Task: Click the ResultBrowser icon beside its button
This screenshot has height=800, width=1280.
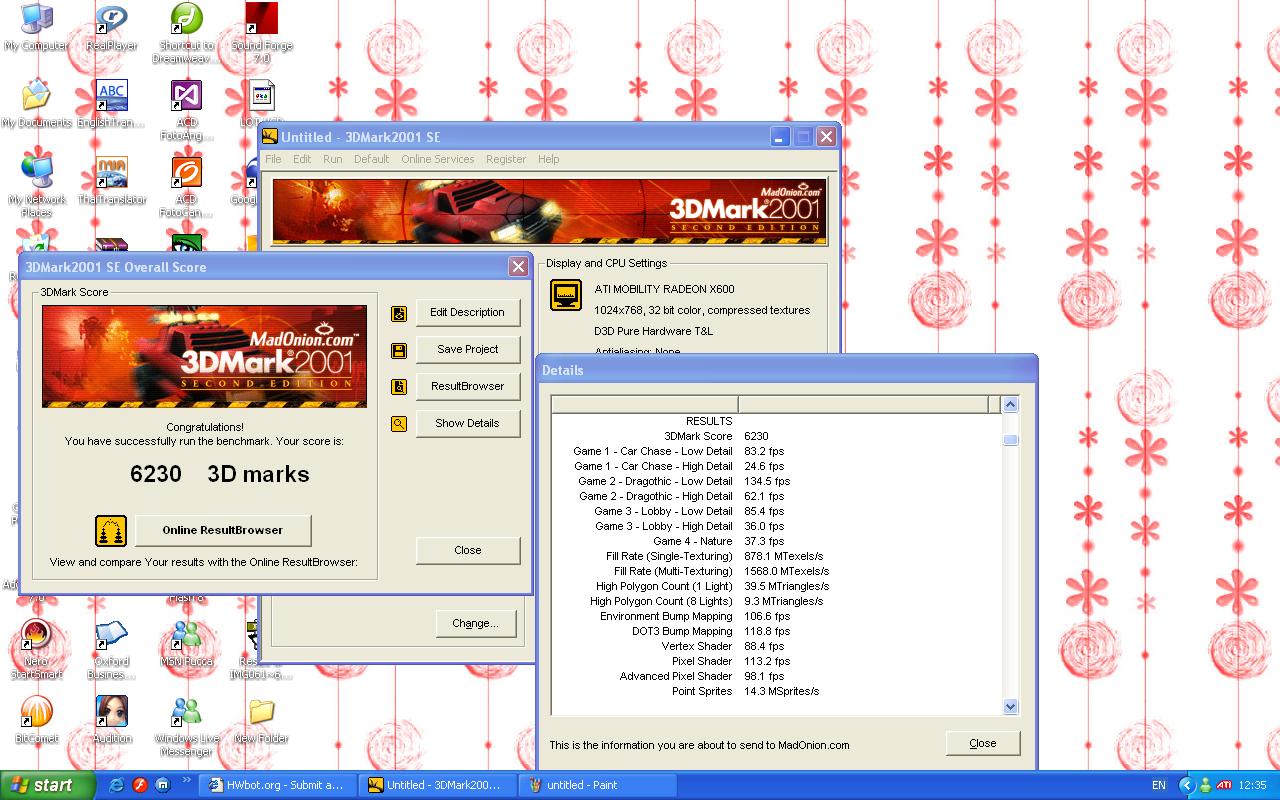Action: click(x=399, y=387)
